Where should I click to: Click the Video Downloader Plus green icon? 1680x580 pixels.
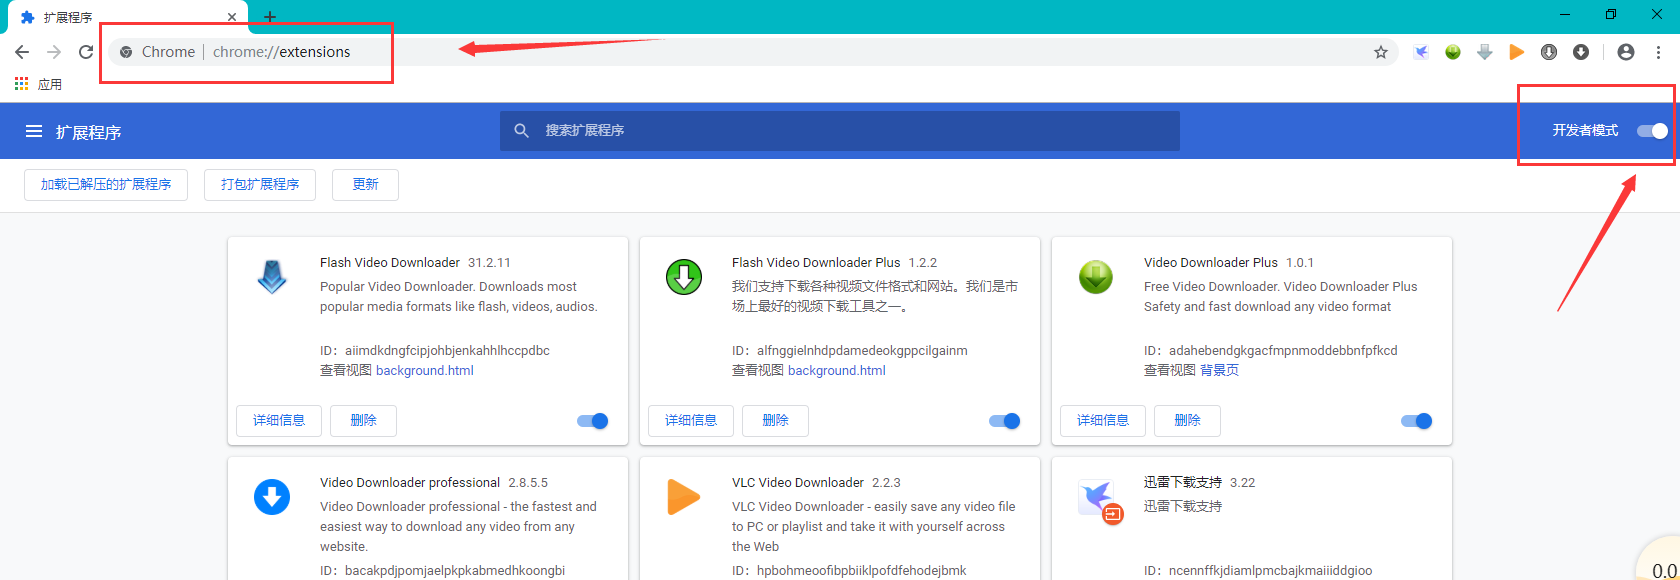pyautogui.click(x=1096, y=277)
